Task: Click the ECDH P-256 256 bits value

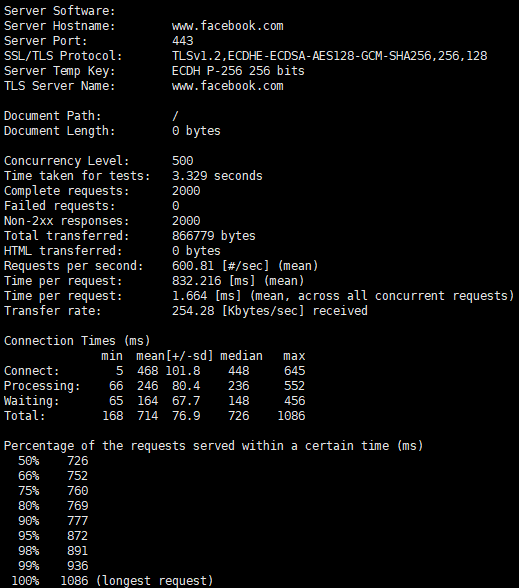Action: click(x=238, y=71)
